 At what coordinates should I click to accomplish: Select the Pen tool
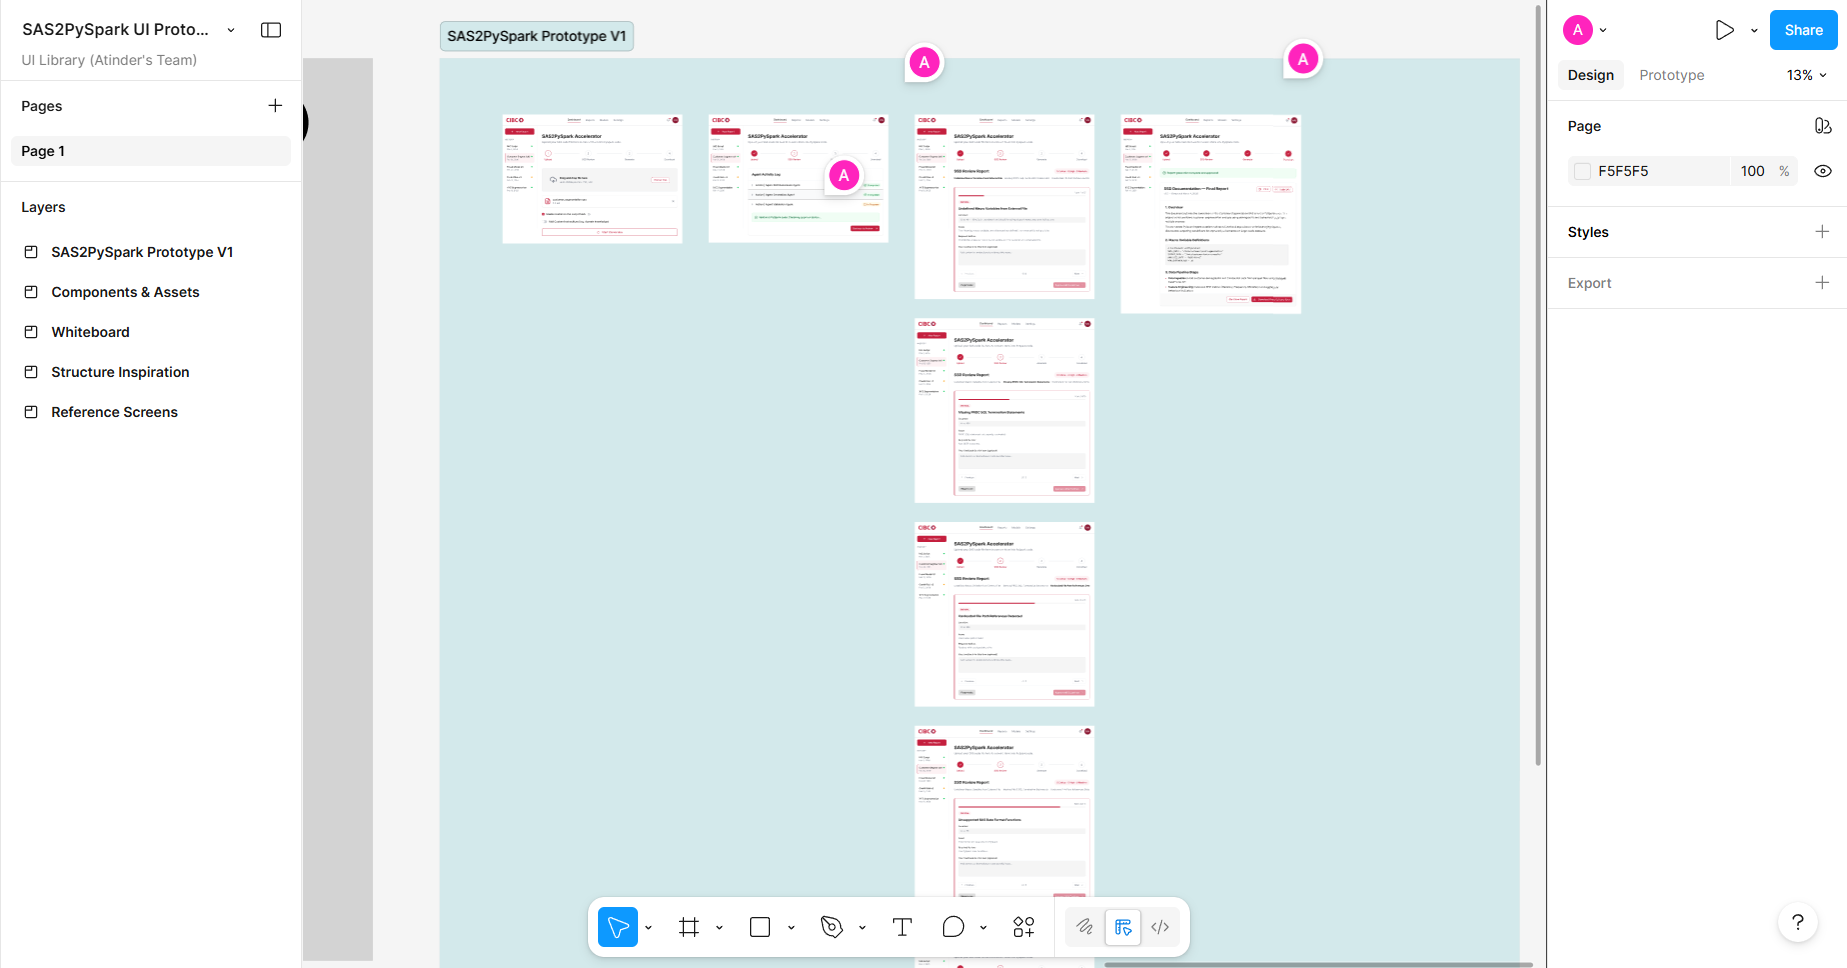coord(832,927)
